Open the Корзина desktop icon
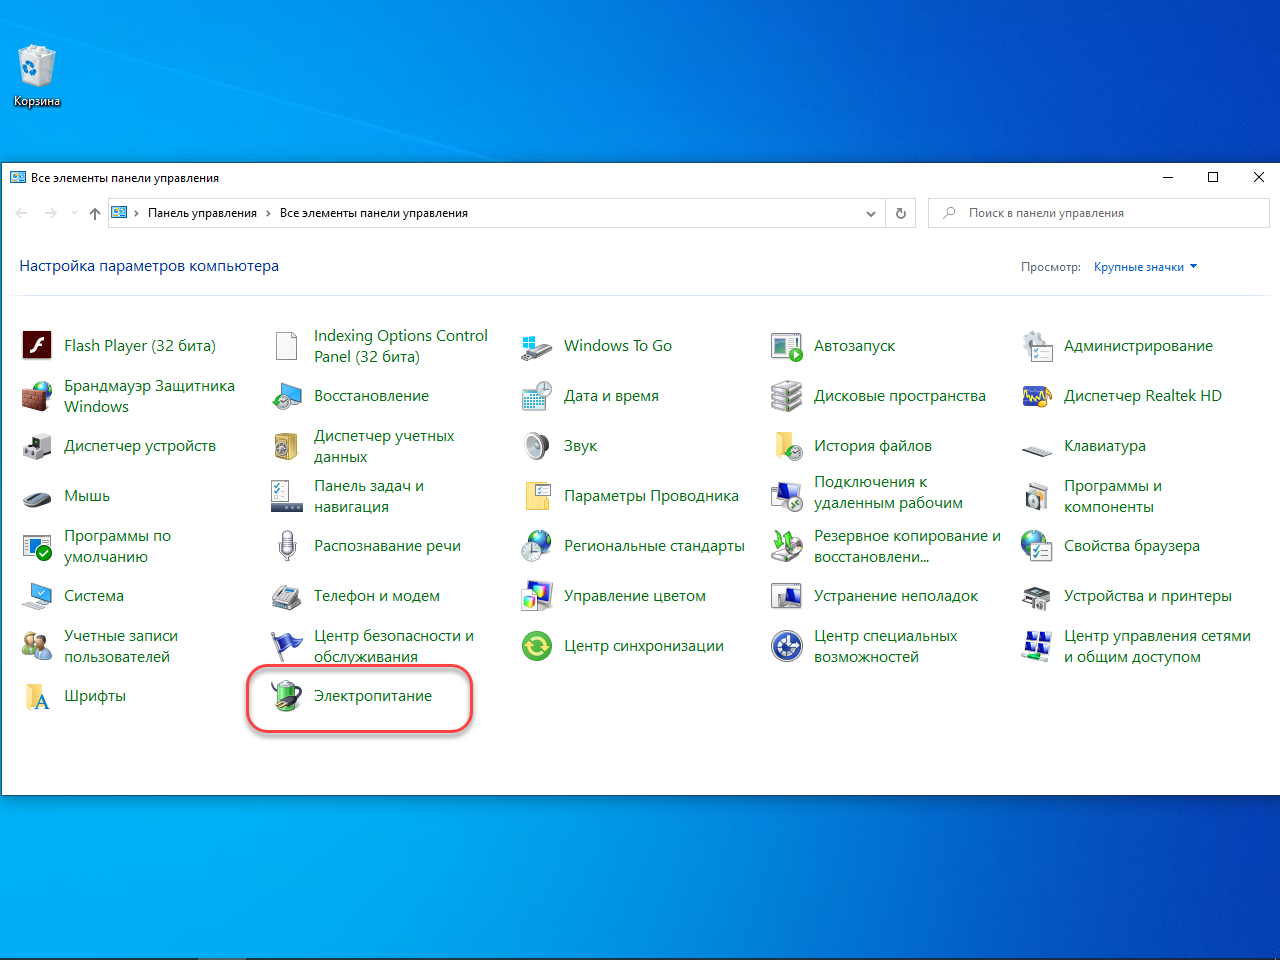The height and width of the screenshot is (960, 1280). (37, 66)
